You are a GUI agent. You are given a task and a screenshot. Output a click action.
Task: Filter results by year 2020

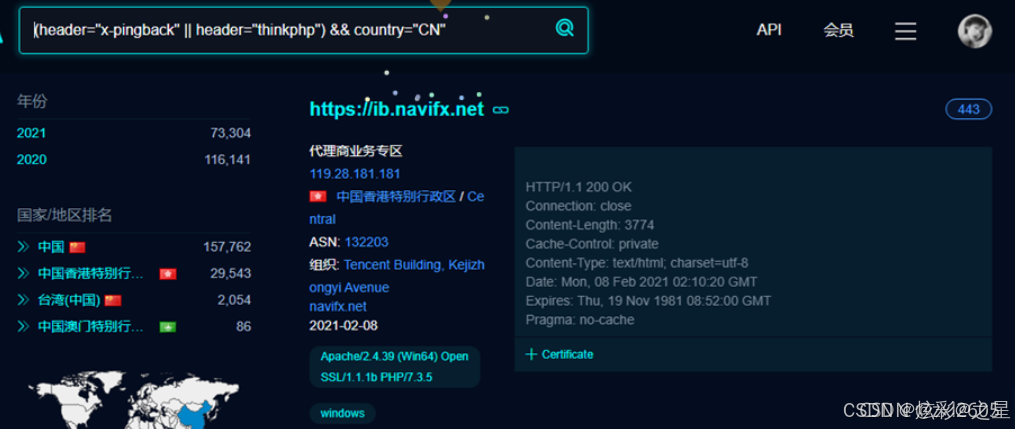click(31, 160)
